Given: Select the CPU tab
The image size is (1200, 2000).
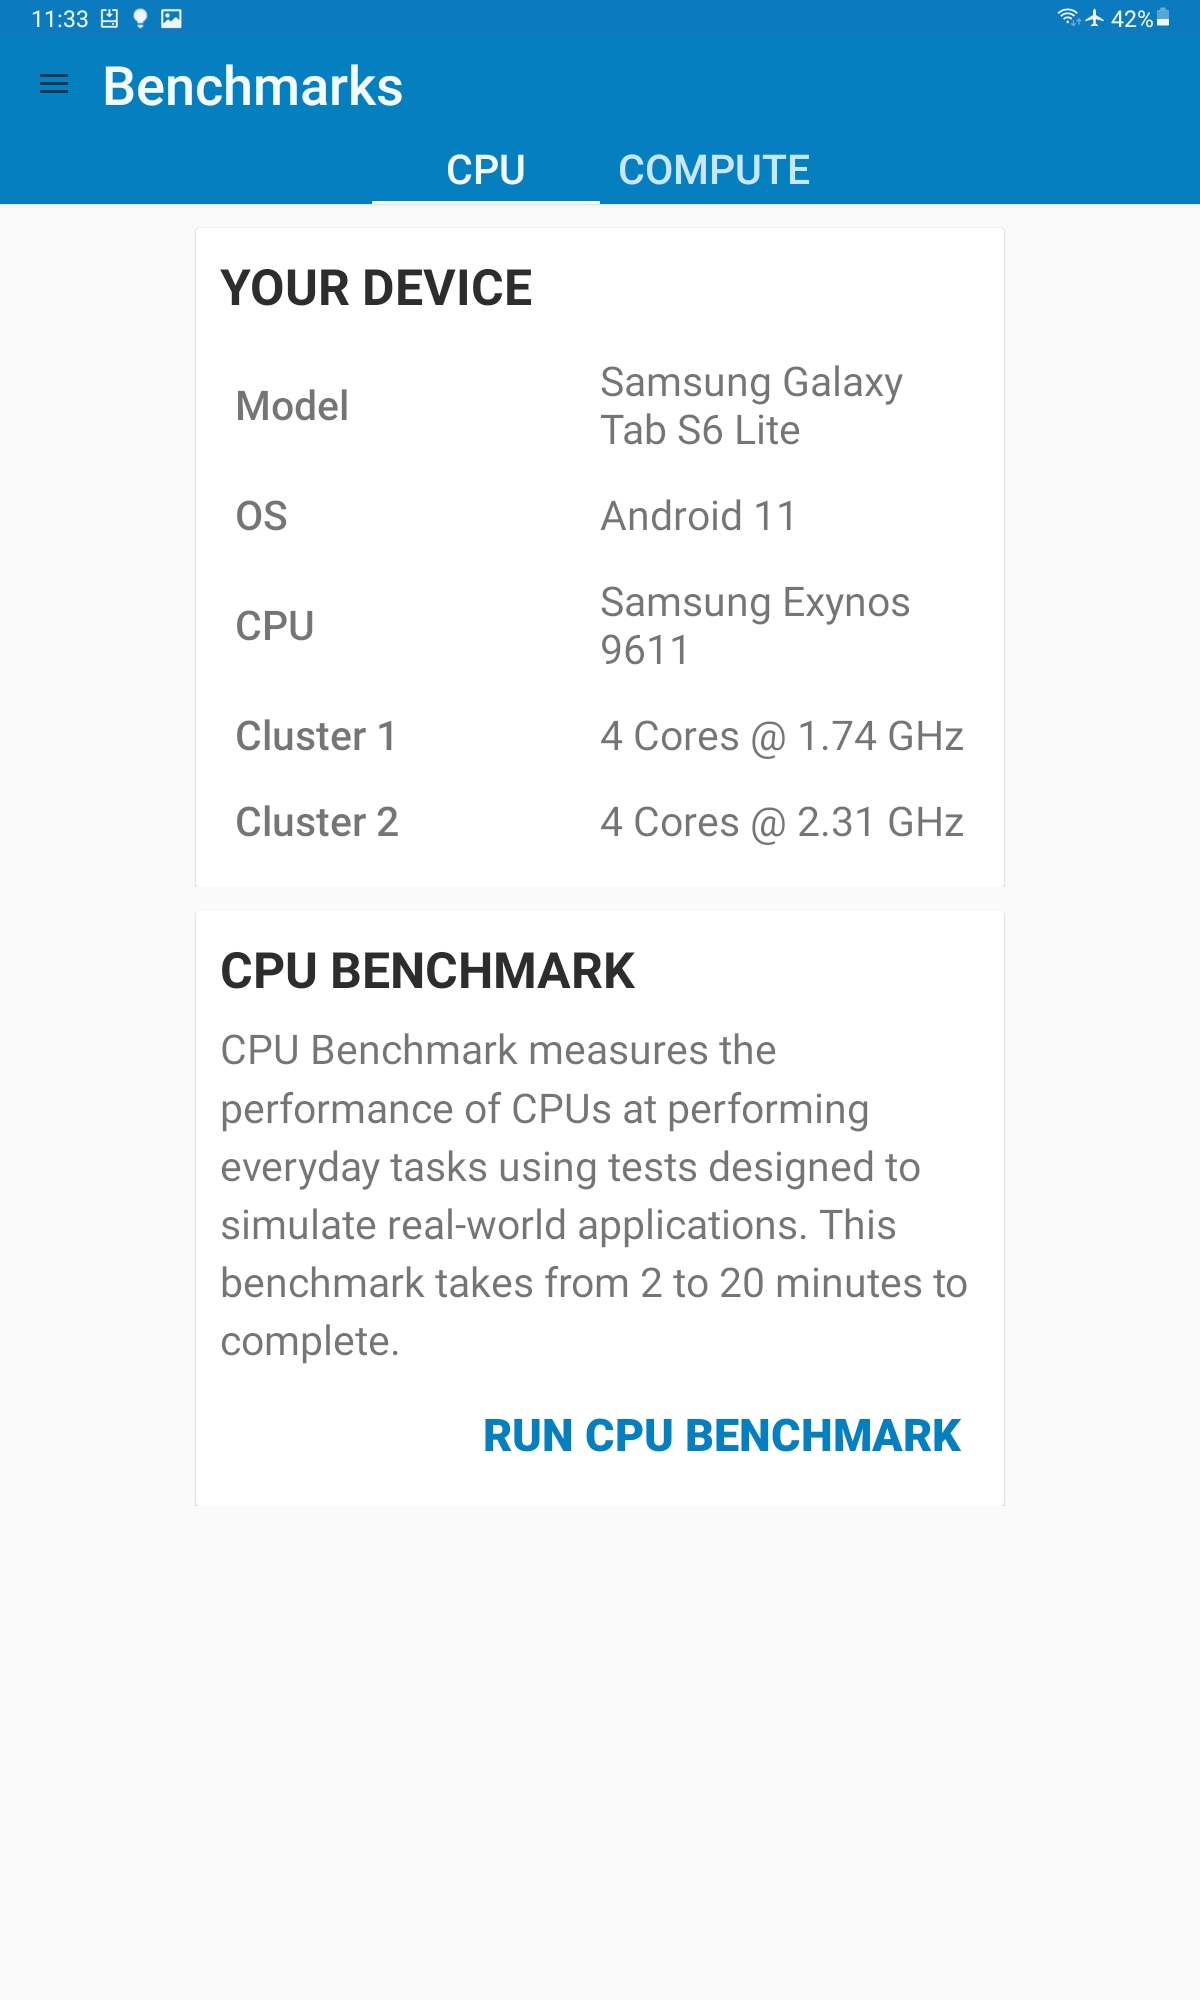Looking at the screenshot, I should click(486, 170).
